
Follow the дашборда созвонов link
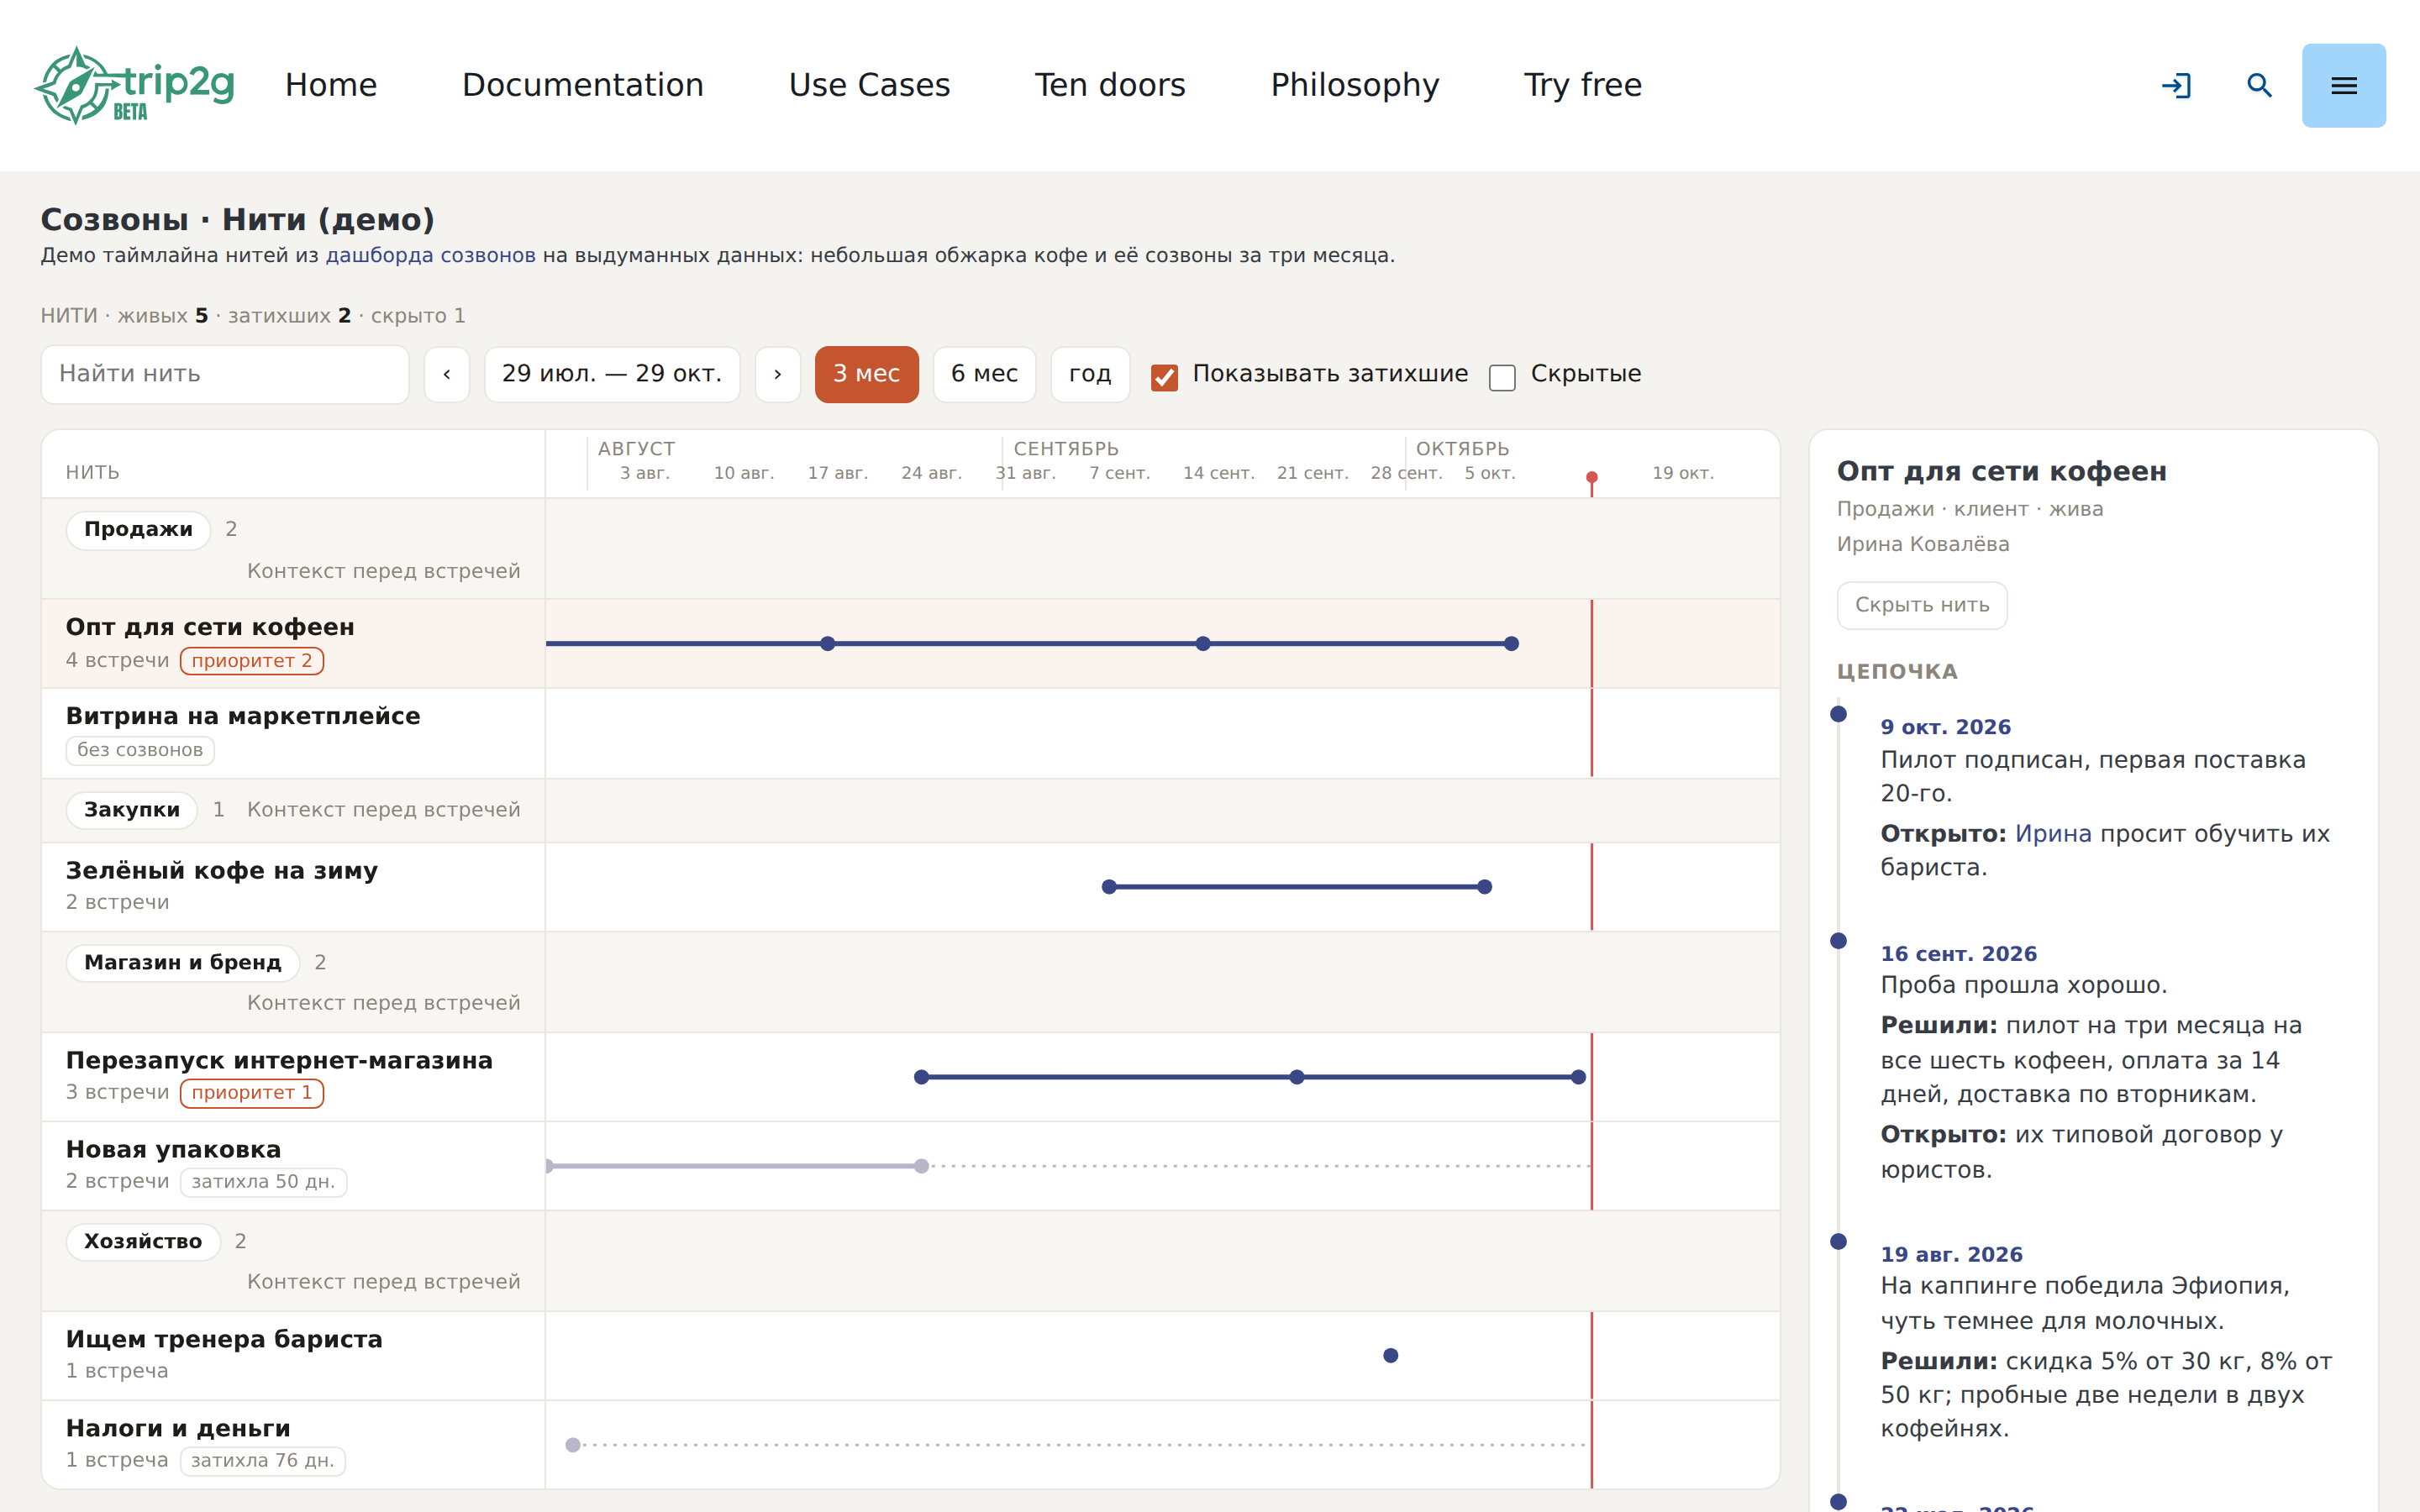tap(430, 255)
